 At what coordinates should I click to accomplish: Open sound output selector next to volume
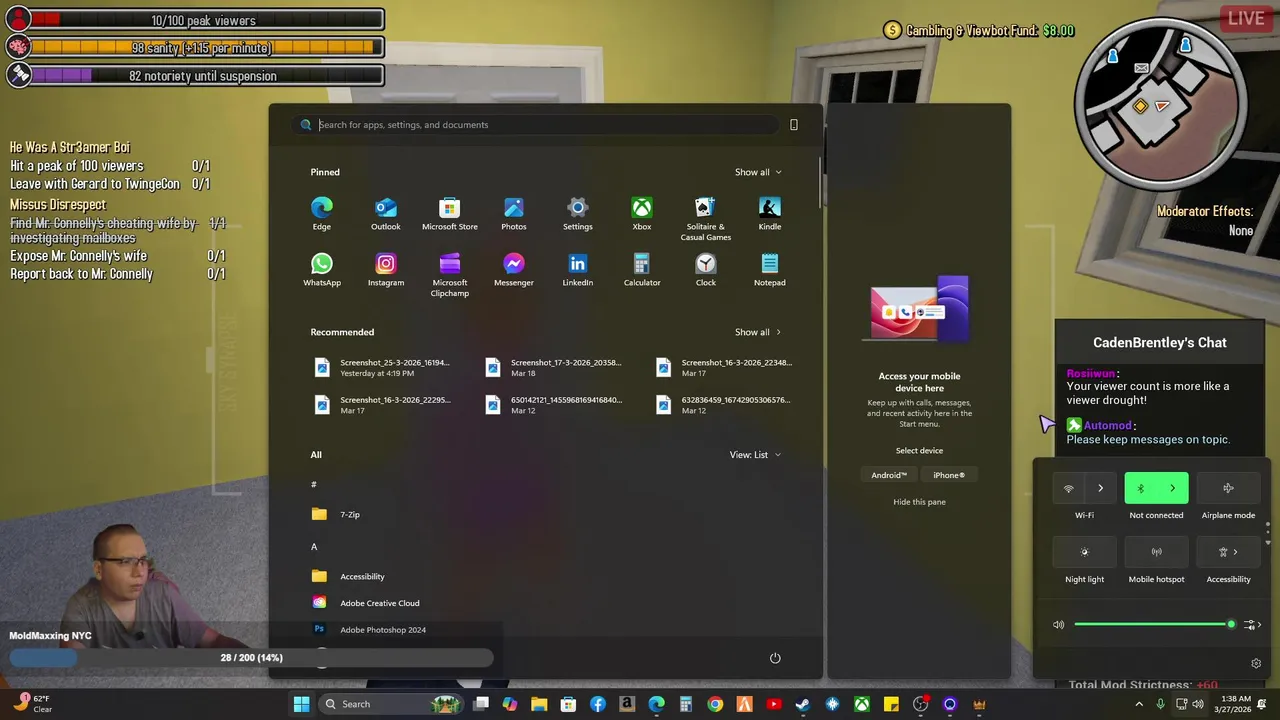click(1252, 625)
